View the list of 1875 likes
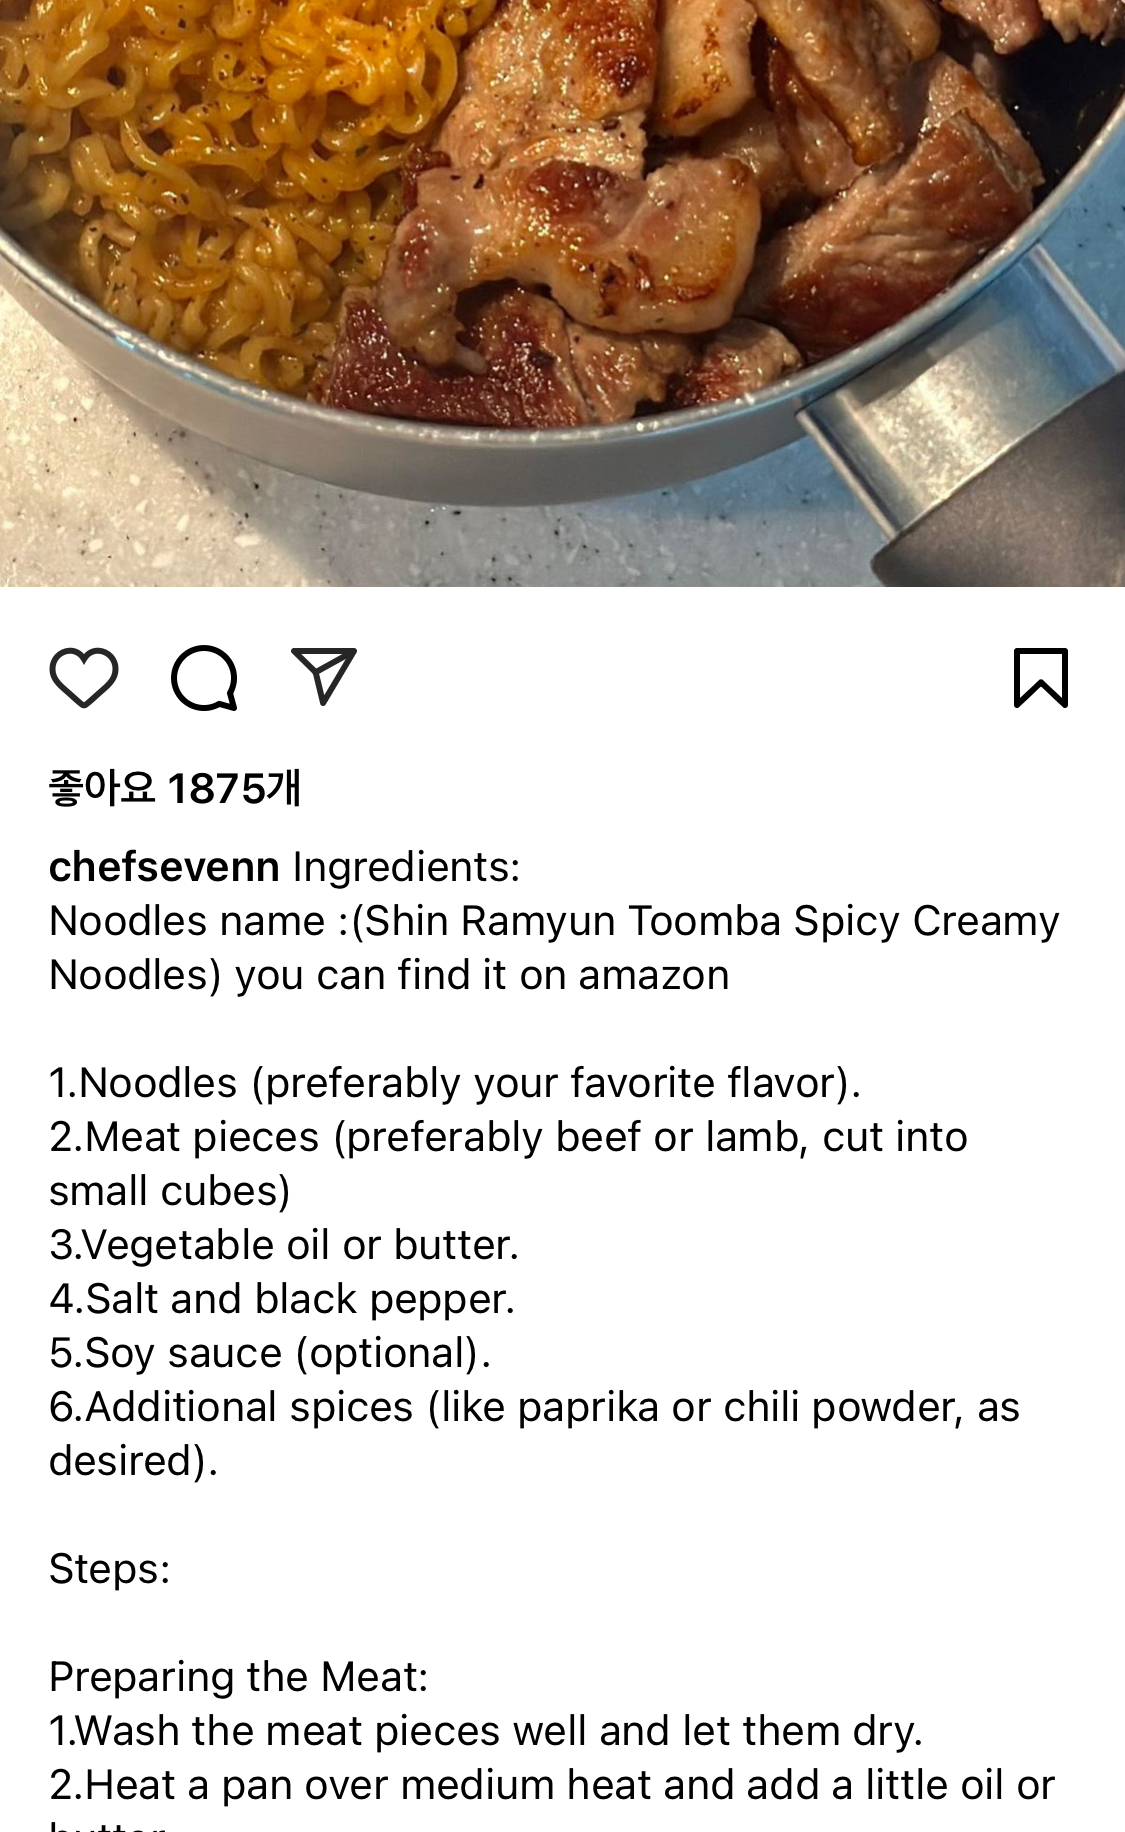The width and height of the screenshot is (1125, 1832). click(x=175, y=789)
